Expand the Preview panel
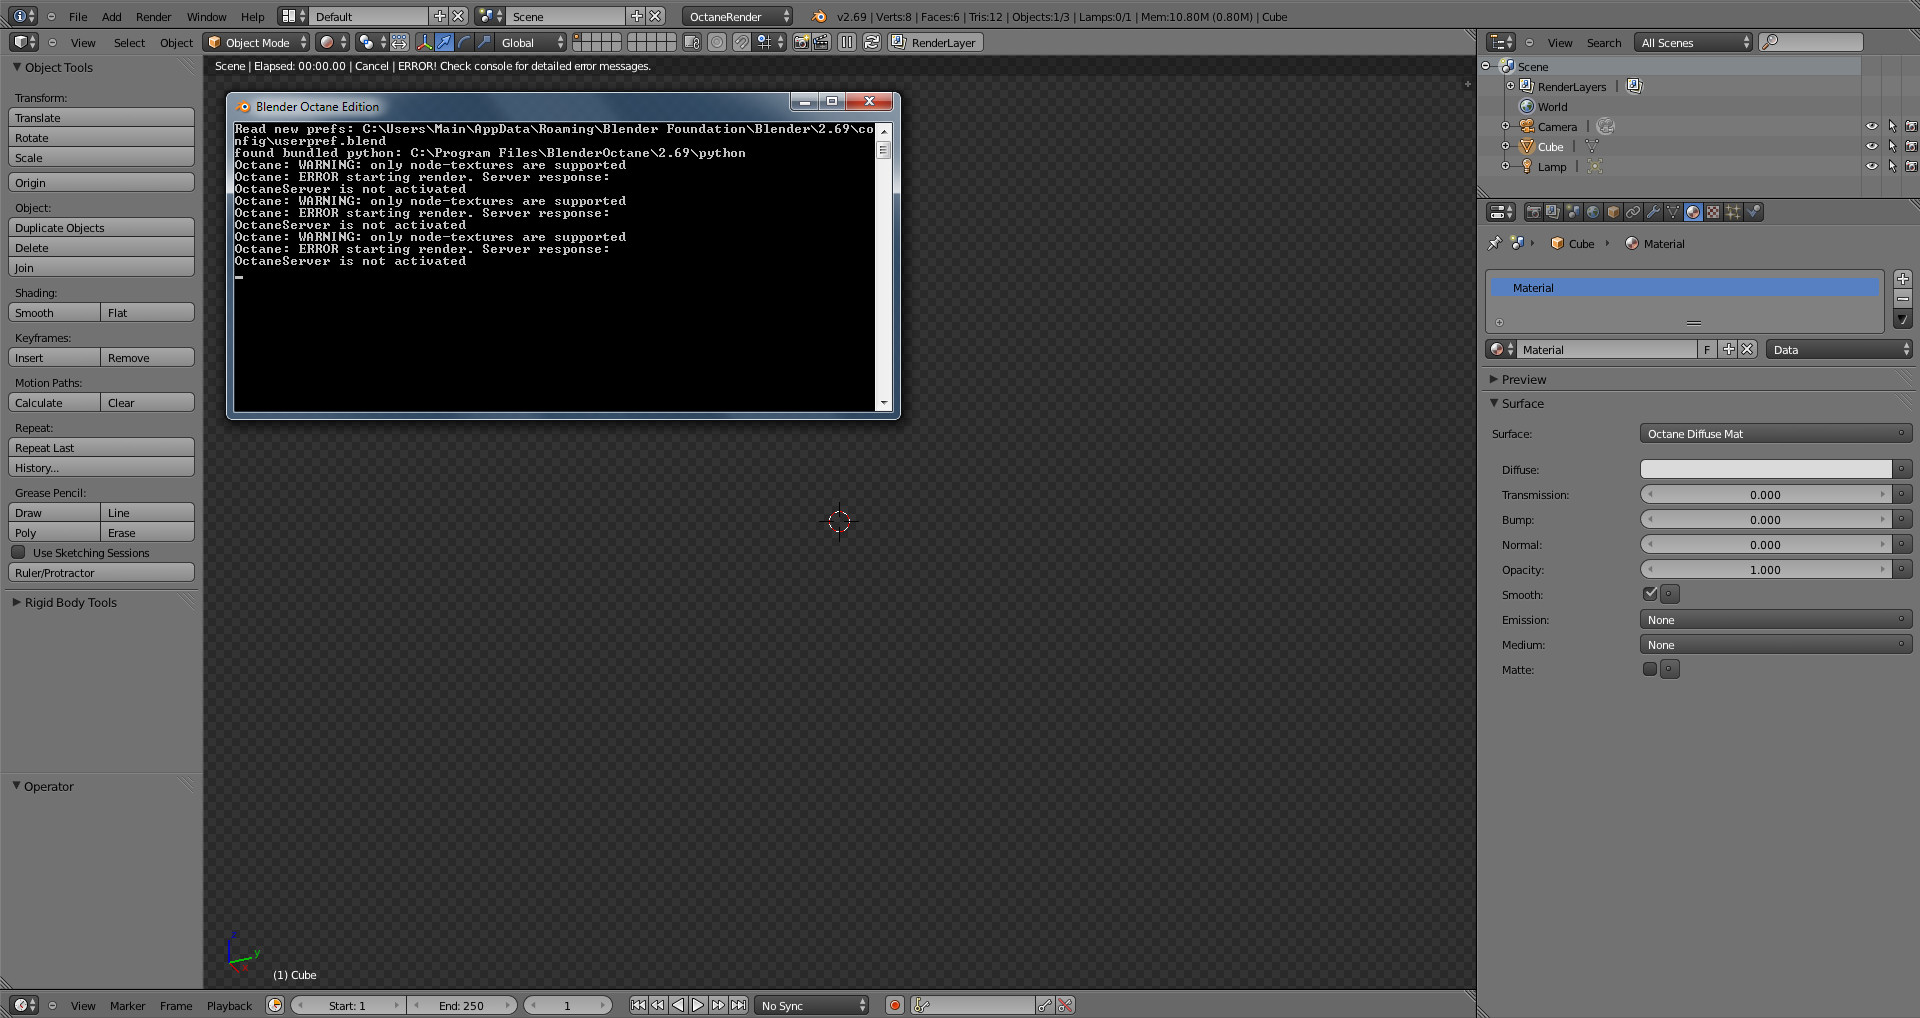1920x1018 pixels. pos(1523,379)
